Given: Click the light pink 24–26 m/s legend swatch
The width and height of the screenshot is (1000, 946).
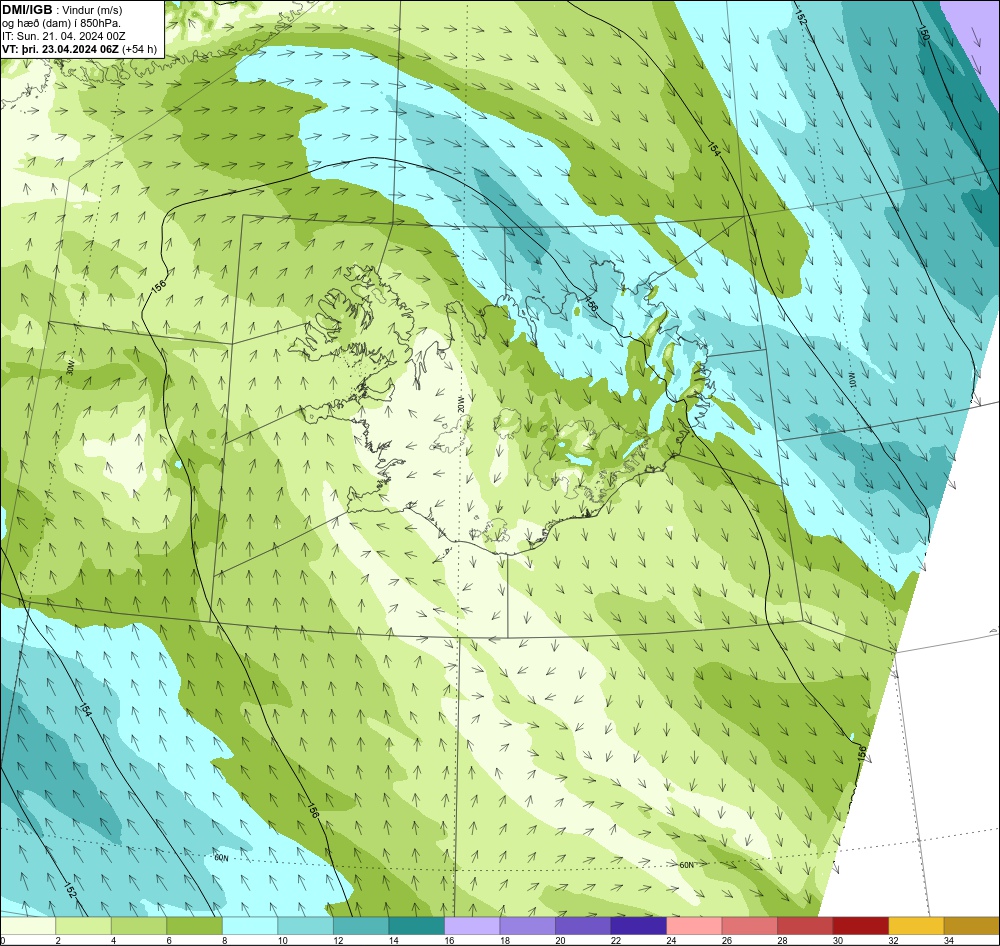Looking at the screenshot, I should (x=694, y=926).
